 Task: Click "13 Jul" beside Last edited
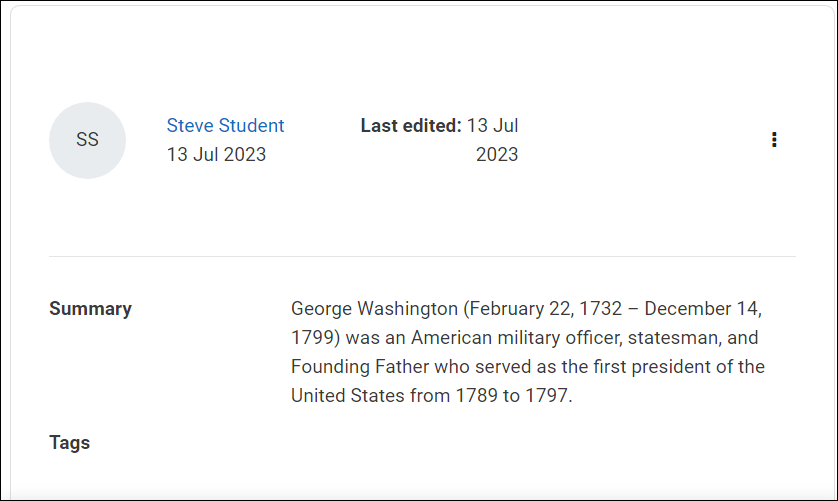tap(493, 126)
